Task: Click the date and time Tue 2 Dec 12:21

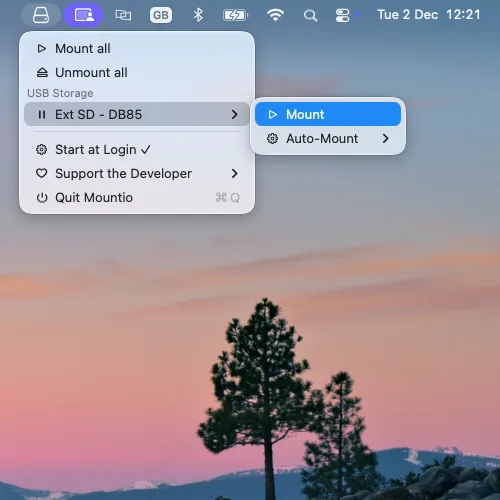Action: (x=429, y=15)
